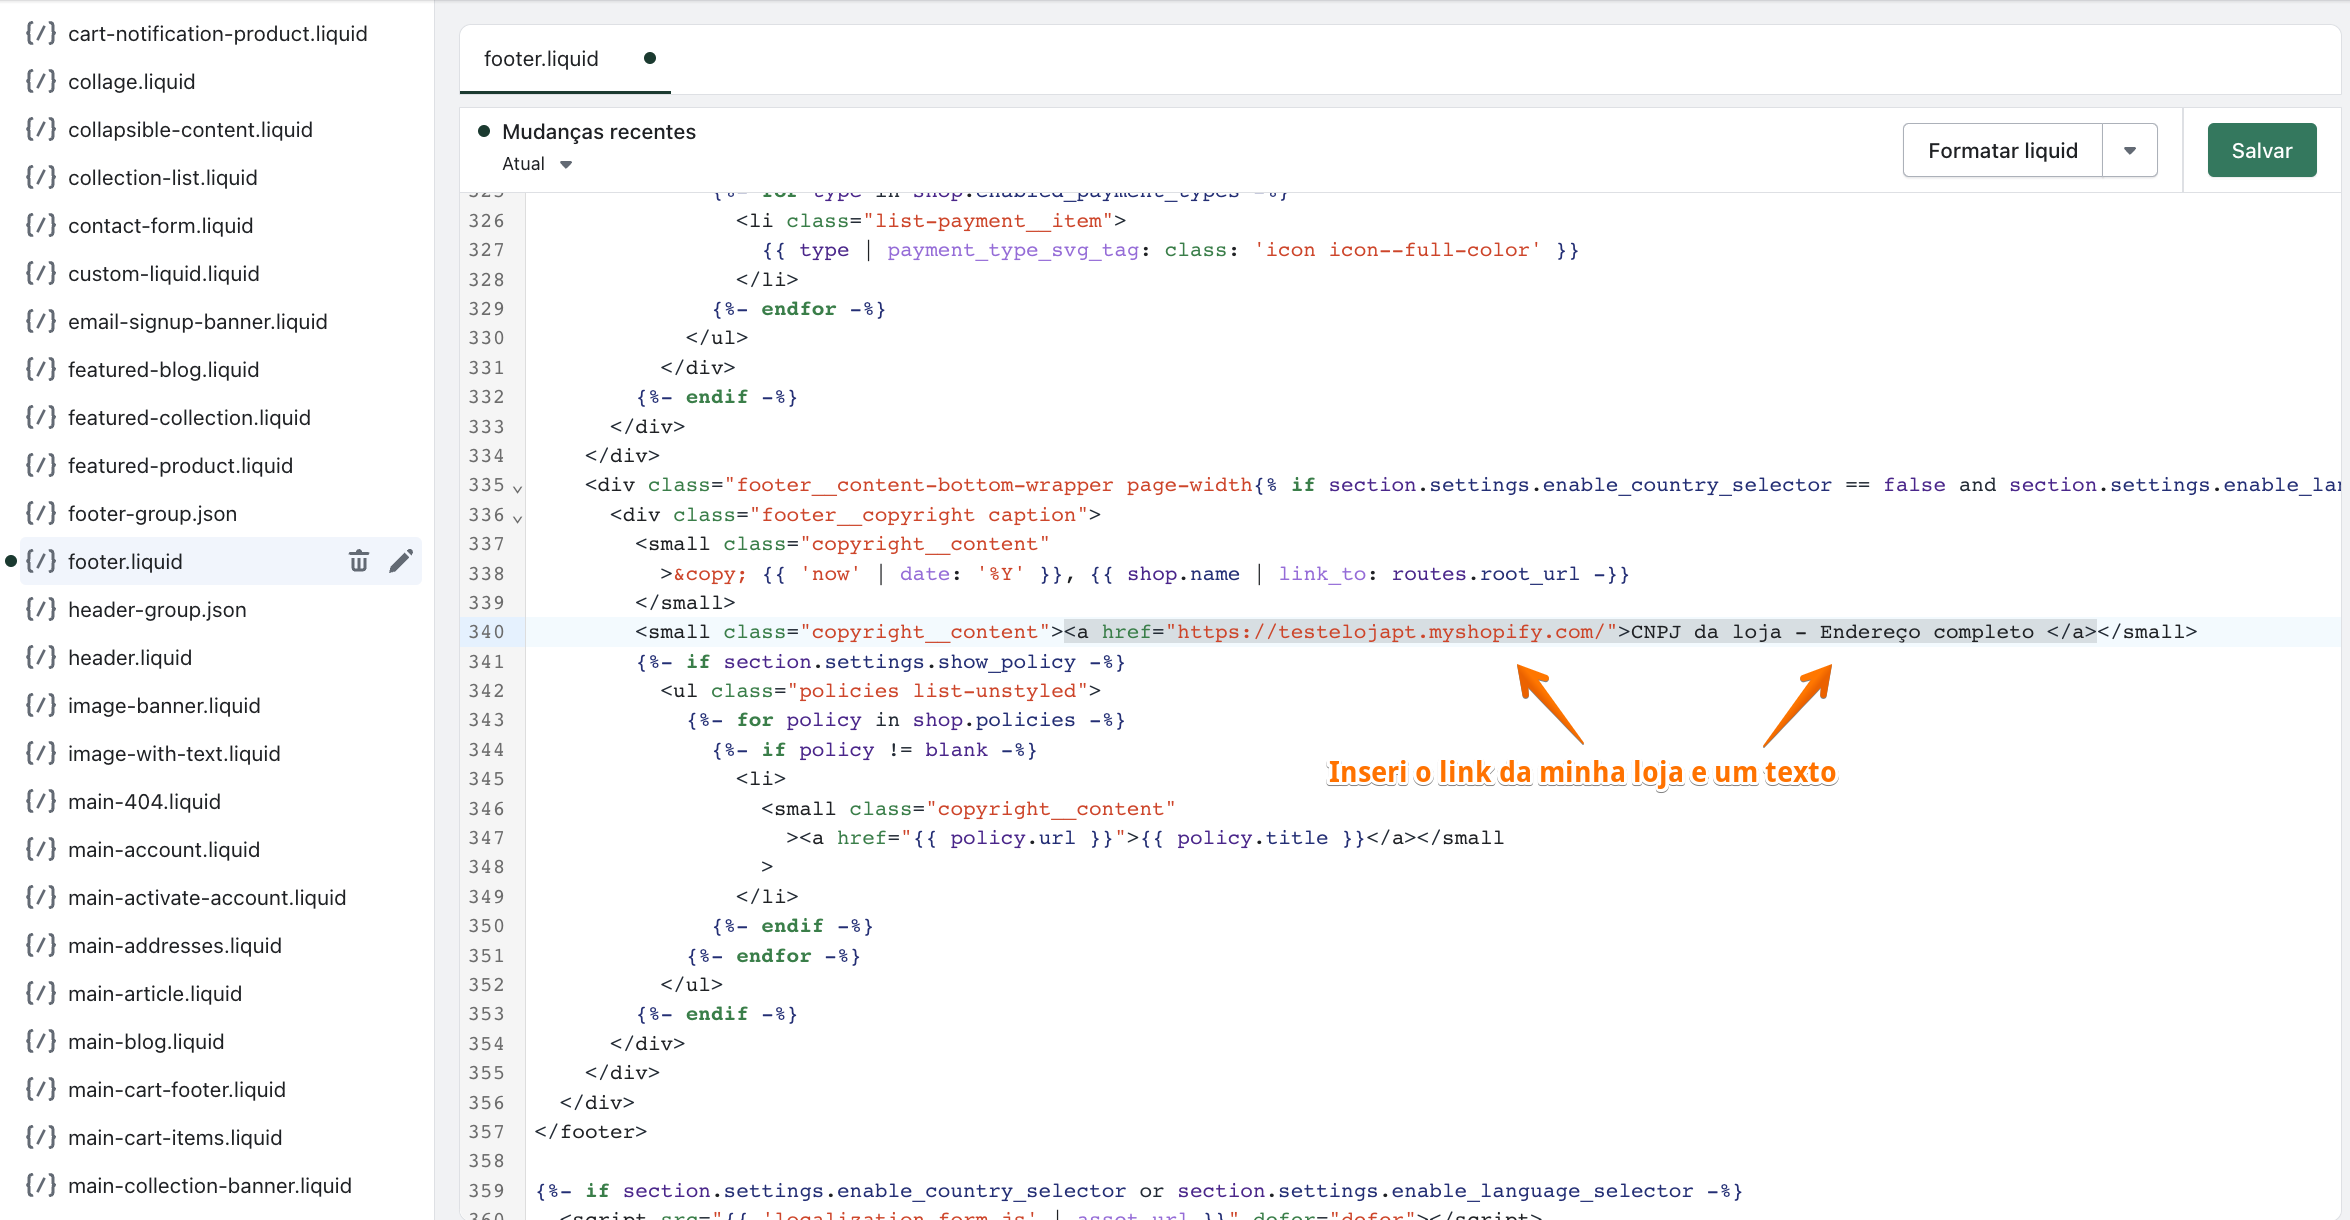Click 'policy.title' code on line 347
This screenshot has width=2350, height=1220.
(x=1252, y=838)
